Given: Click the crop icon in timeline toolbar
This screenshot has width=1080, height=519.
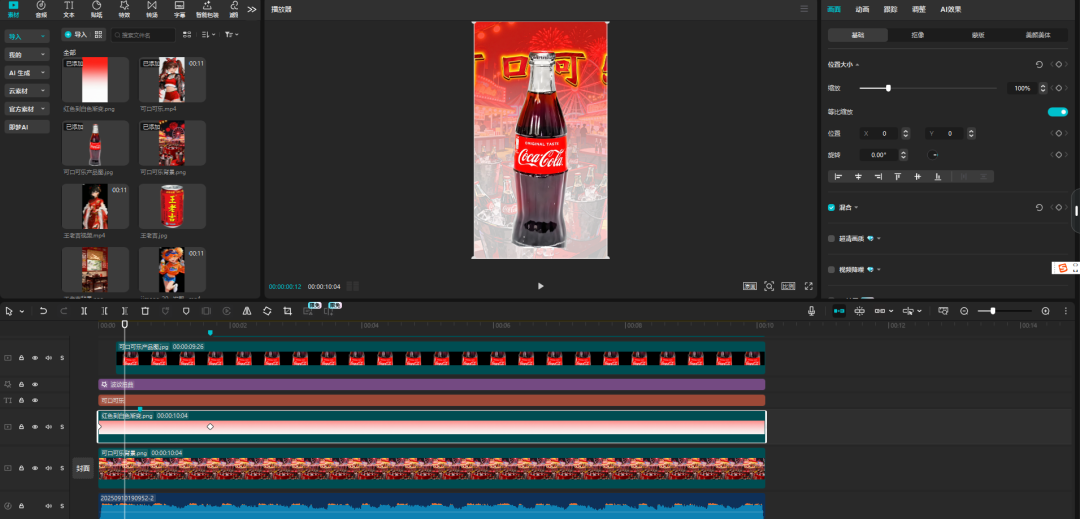Looking at the screenshot, I should 287,311.
